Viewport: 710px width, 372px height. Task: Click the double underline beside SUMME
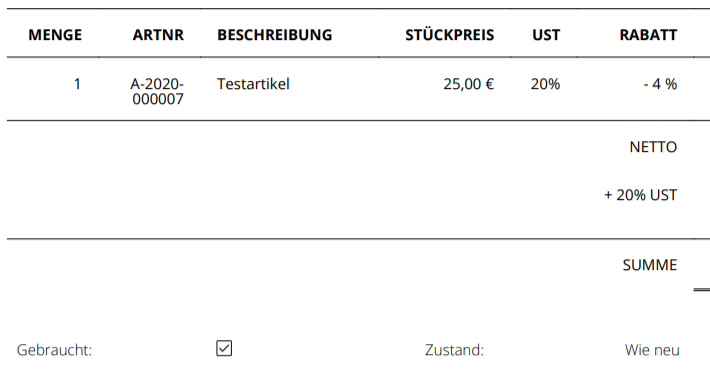pyautogui.click(x=702, y=289)
